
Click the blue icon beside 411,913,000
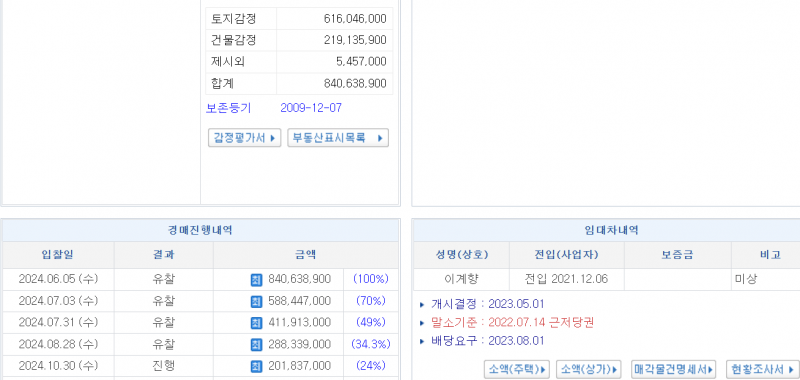pos(256,323)
